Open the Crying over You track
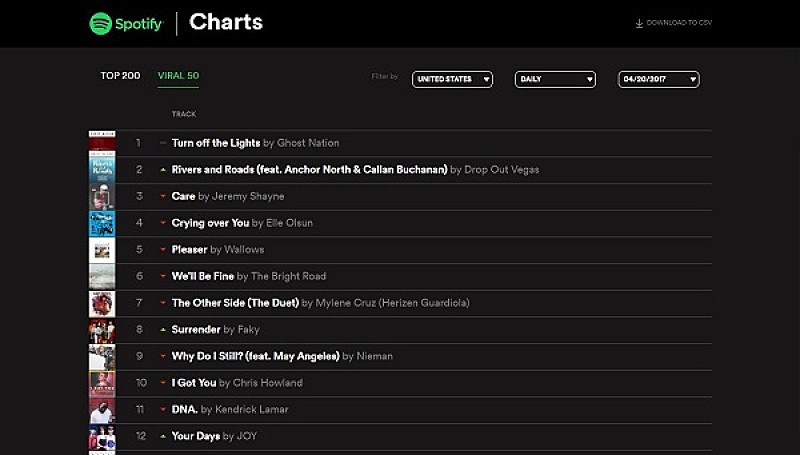The width and height of the screenshot is (800, 455). (211, 223)
